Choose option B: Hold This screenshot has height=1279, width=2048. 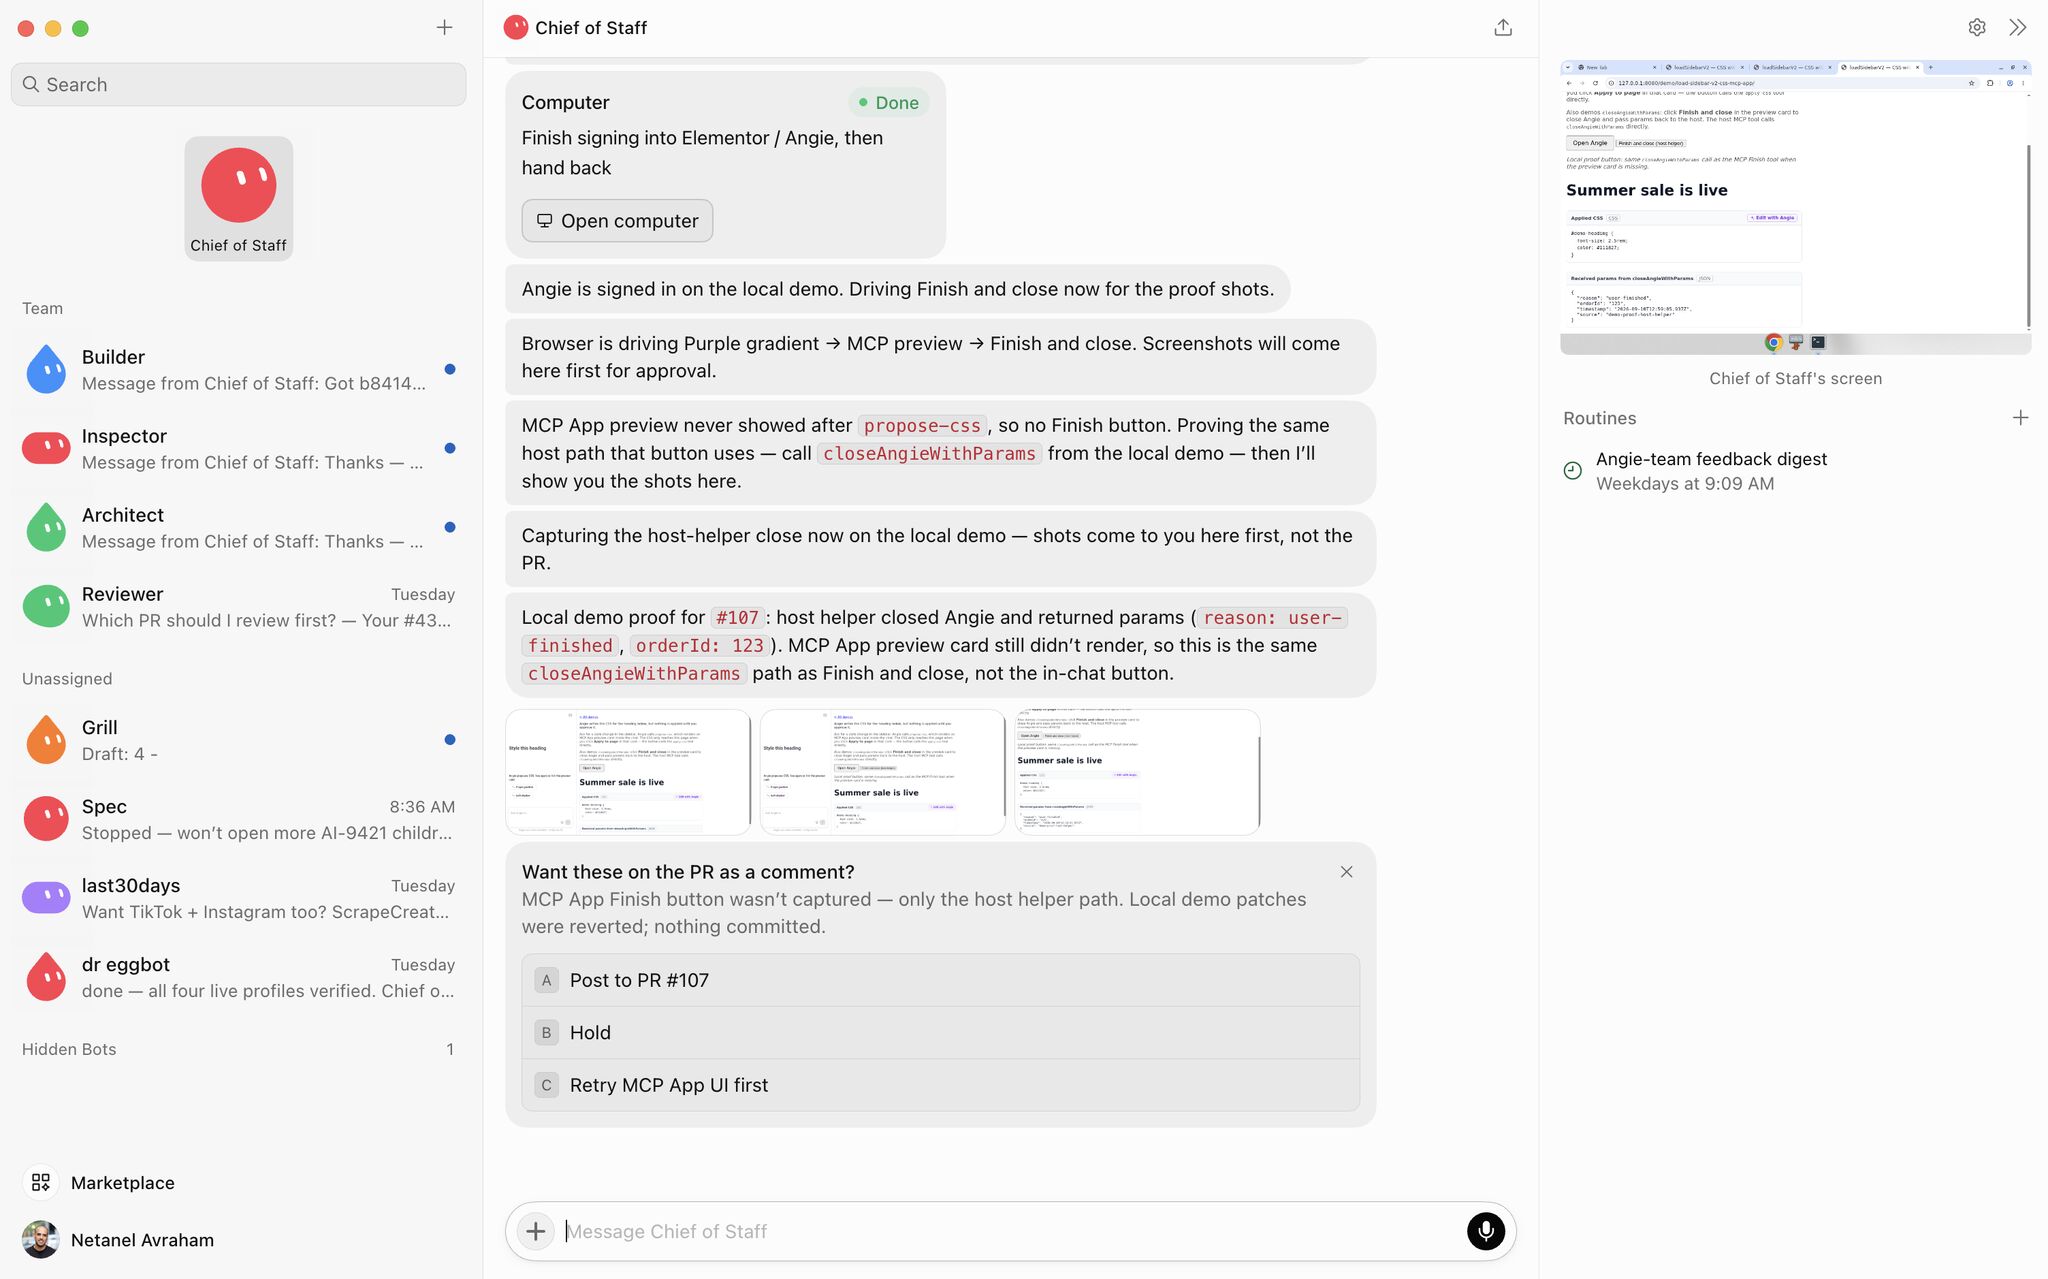(940, 1033)
